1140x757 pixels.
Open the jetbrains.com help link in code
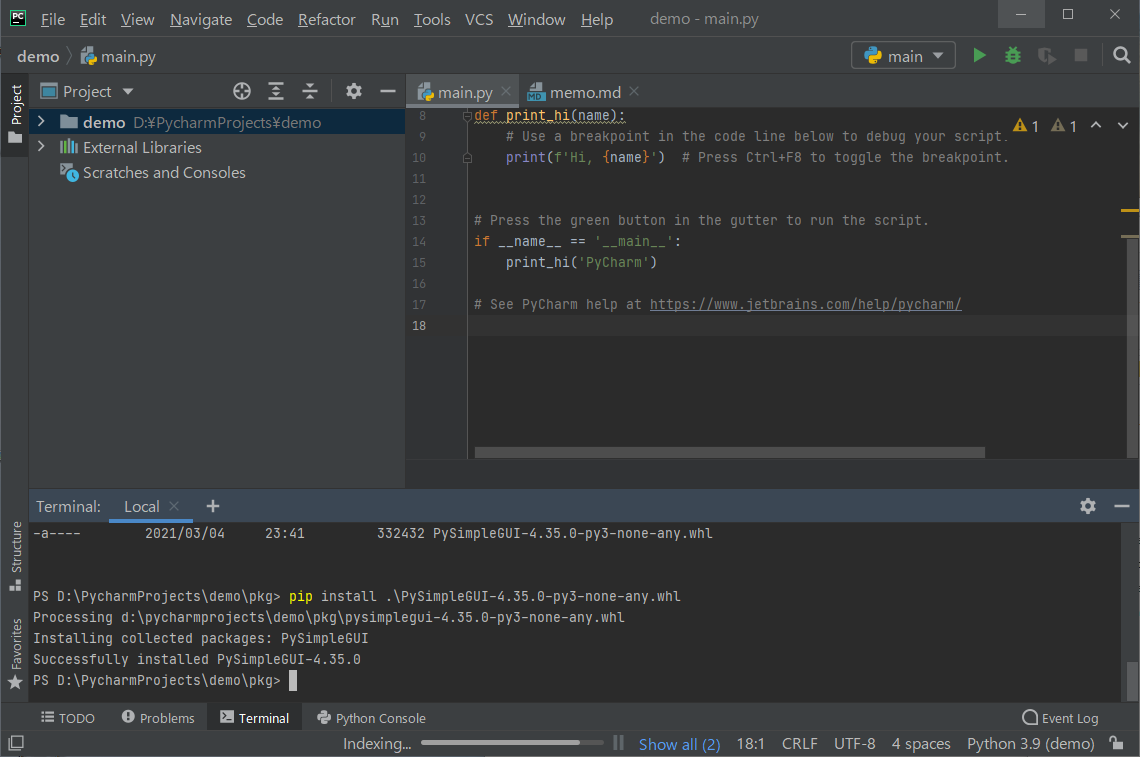tap(806, 304)
